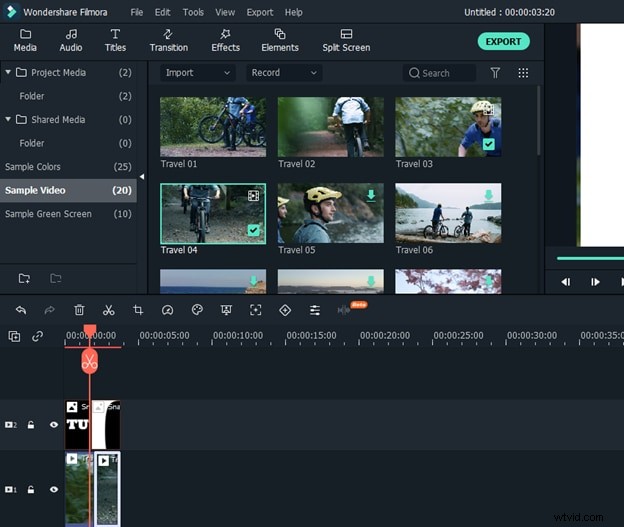This screenshot has height=527, width=624.
Task: Open the Export menu in the menu bar
Action: click(259, 12)
